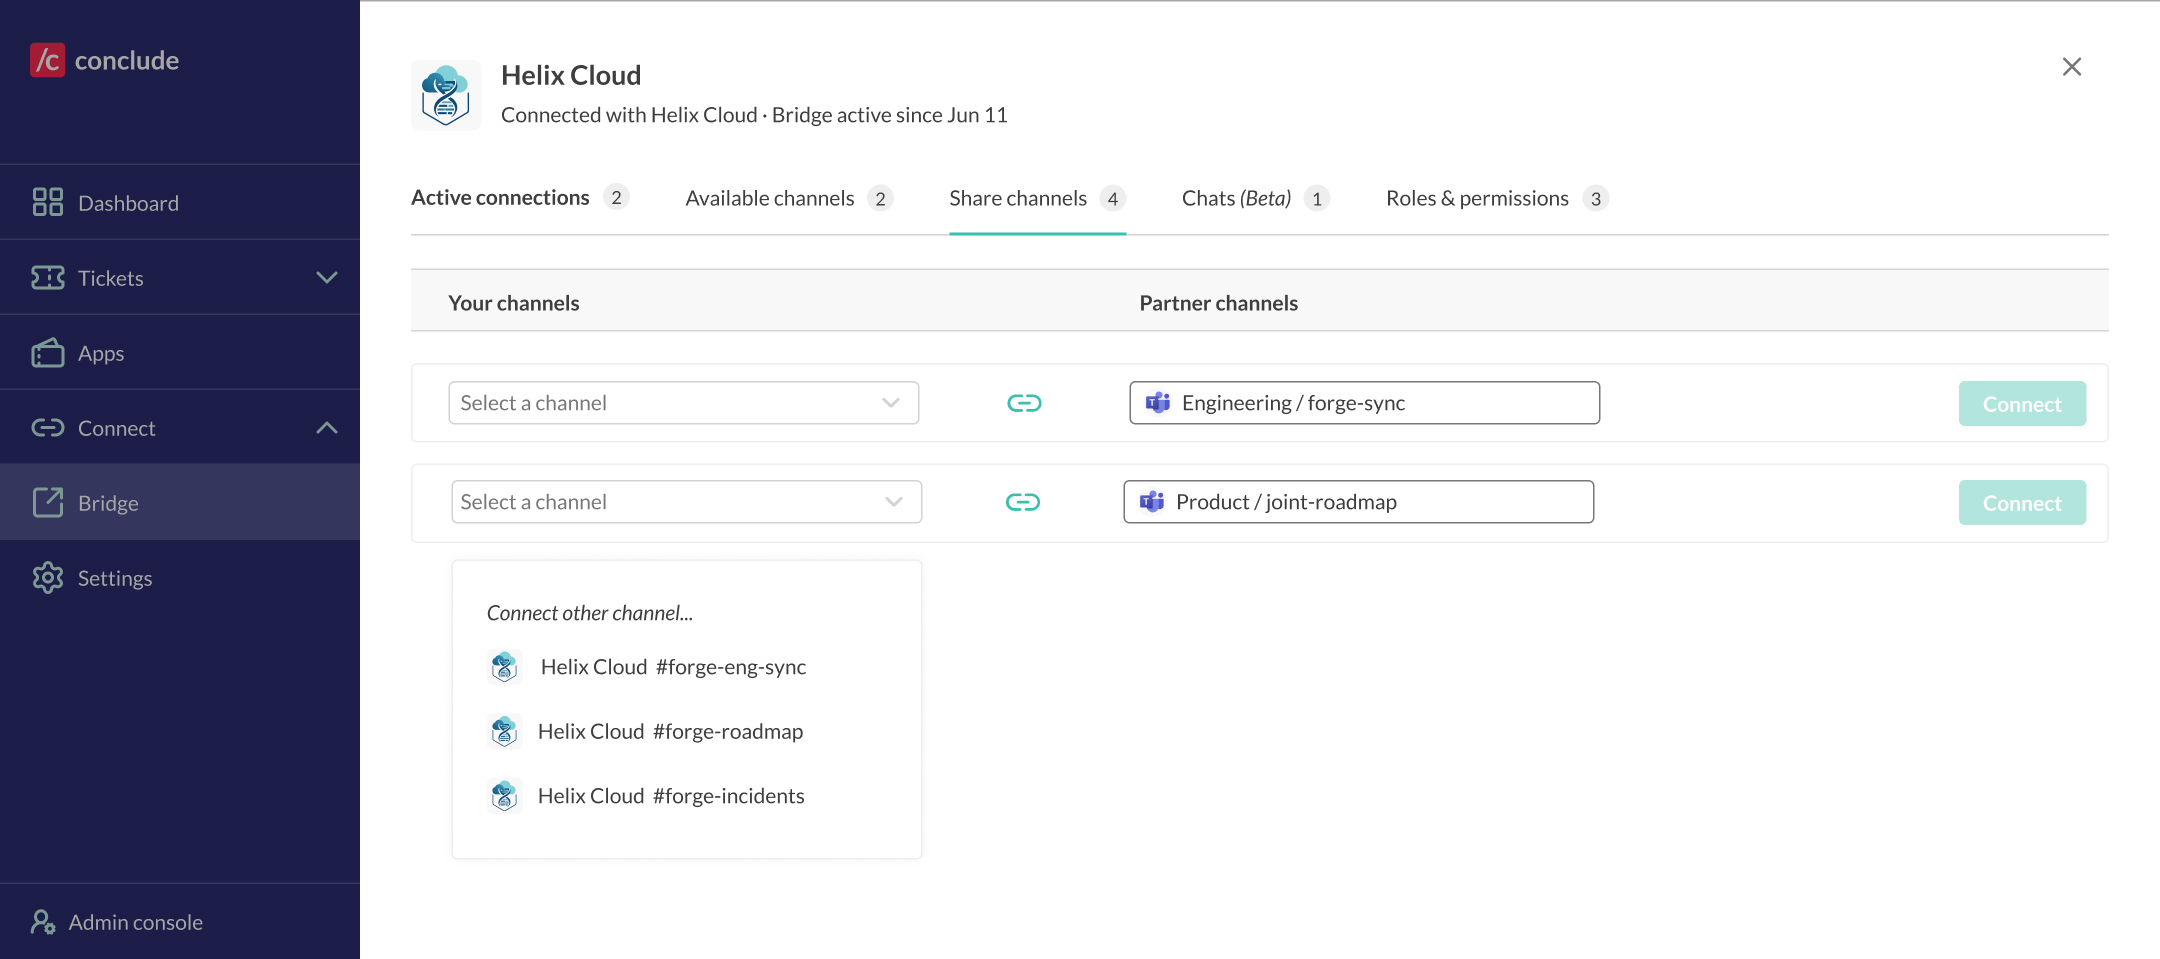Viewport: 2160px width, 959px height.
Task: Click link icon in Engineering / forge-sync row
Action: [x=1024, y=403]
